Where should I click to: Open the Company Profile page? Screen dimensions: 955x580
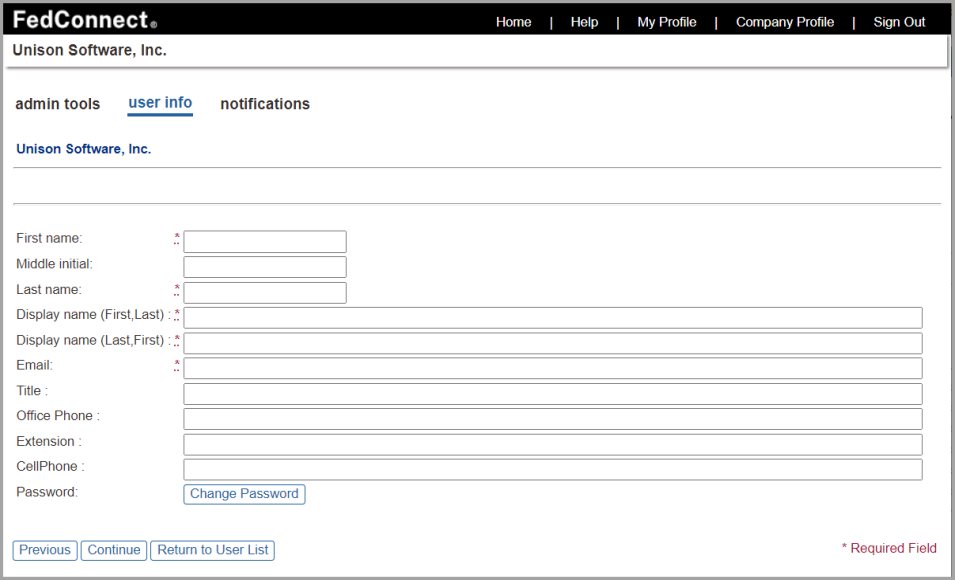click(x=784, y=21)
